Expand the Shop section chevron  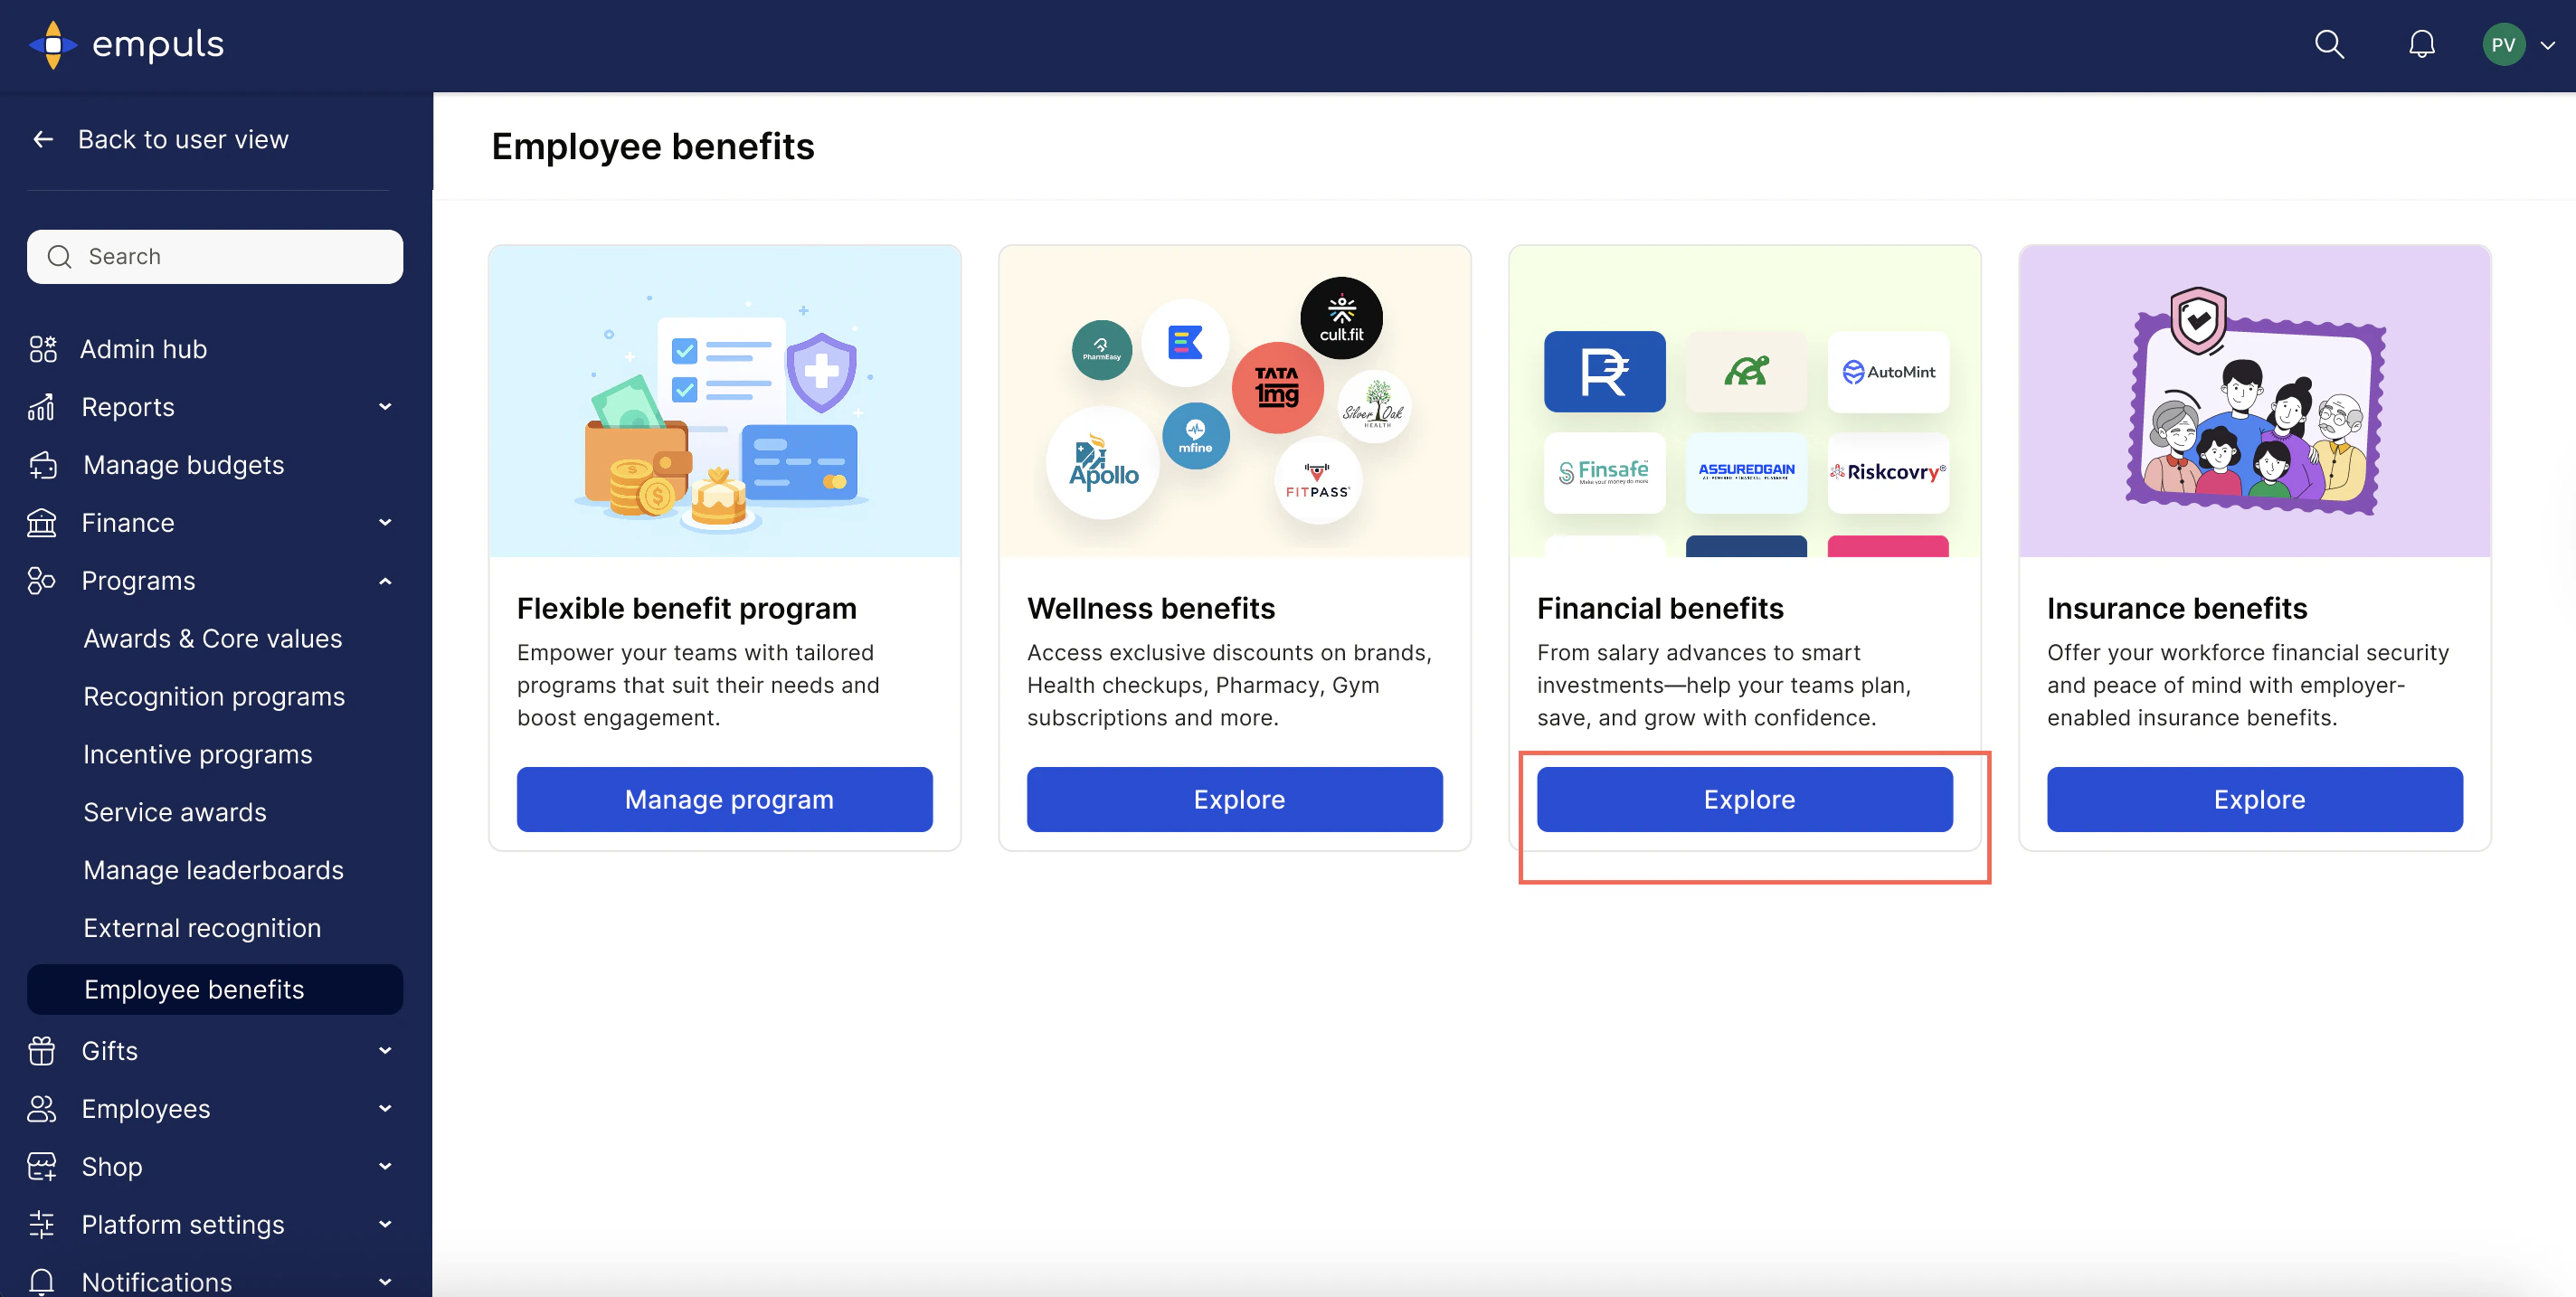click(385, 1167)
